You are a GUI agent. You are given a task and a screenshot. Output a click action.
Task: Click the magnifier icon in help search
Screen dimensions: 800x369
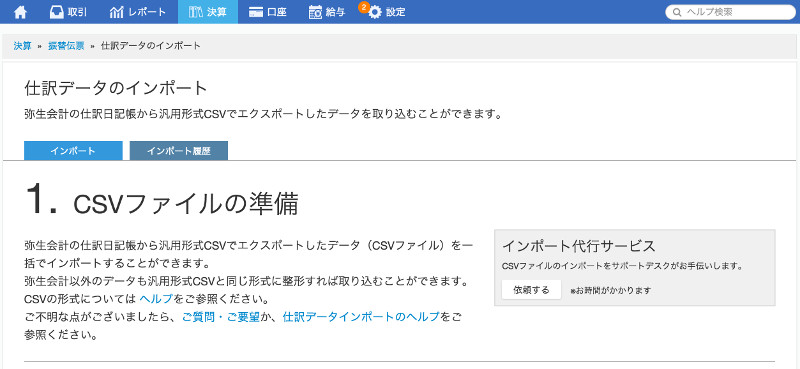coord(677,13)
